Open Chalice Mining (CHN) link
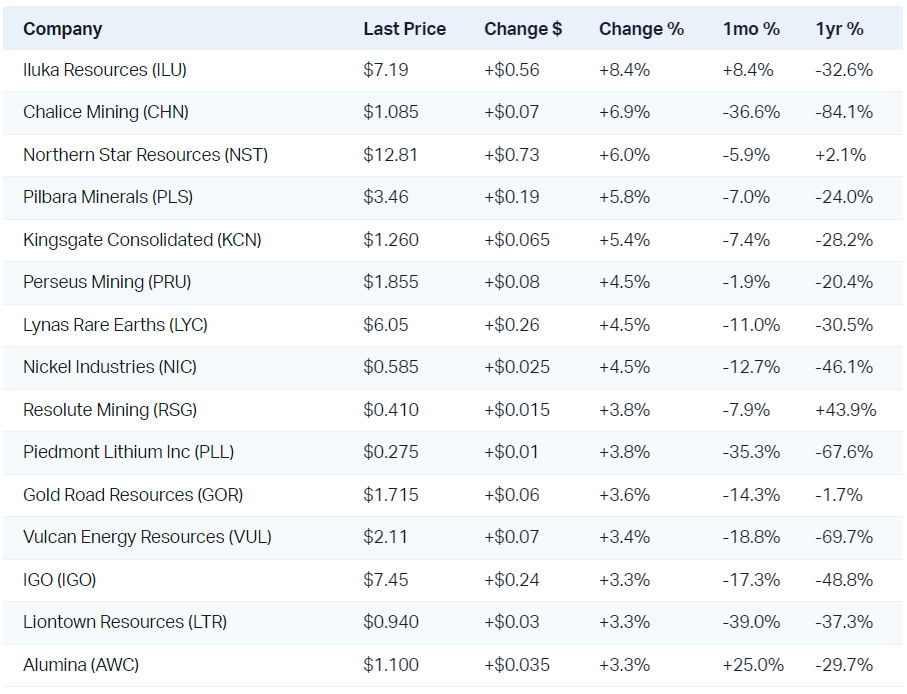 coord(106,112)
